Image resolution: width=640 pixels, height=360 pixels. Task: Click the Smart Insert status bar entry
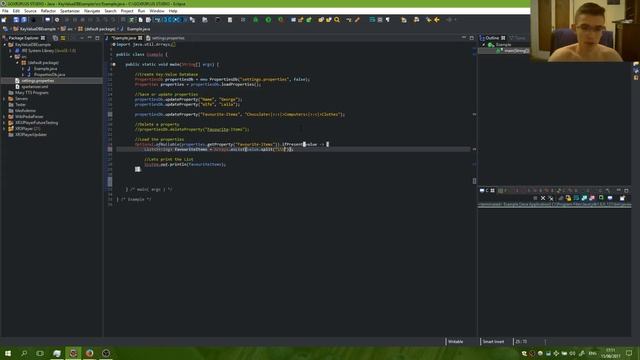point(493,342)
